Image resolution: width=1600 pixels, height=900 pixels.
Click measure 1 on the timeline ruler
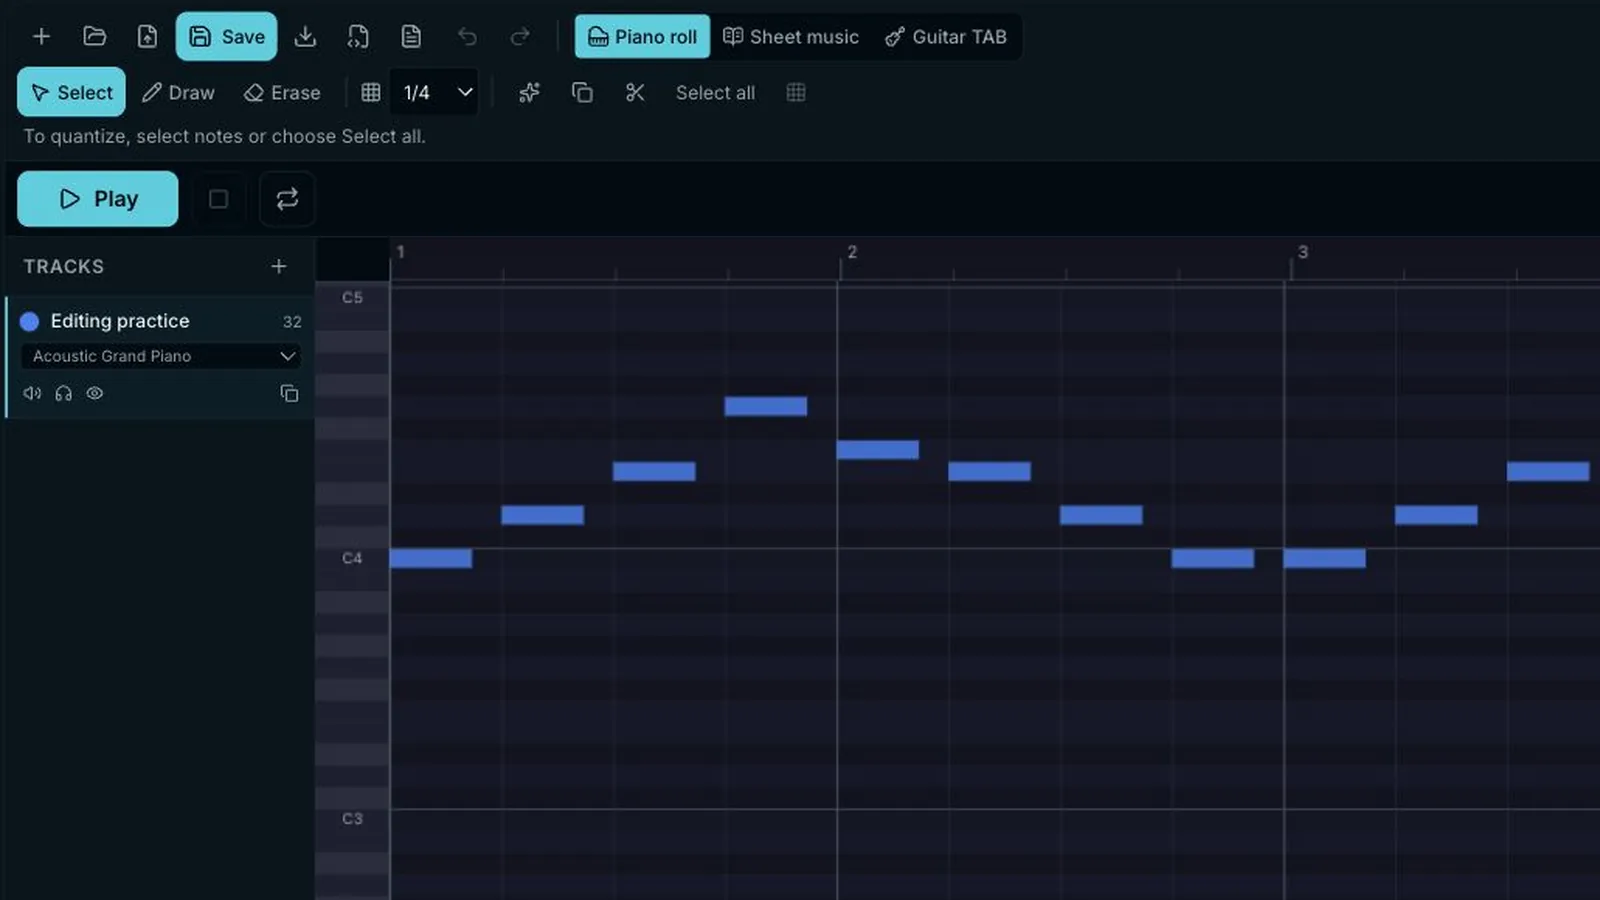[x=400, y=252]
